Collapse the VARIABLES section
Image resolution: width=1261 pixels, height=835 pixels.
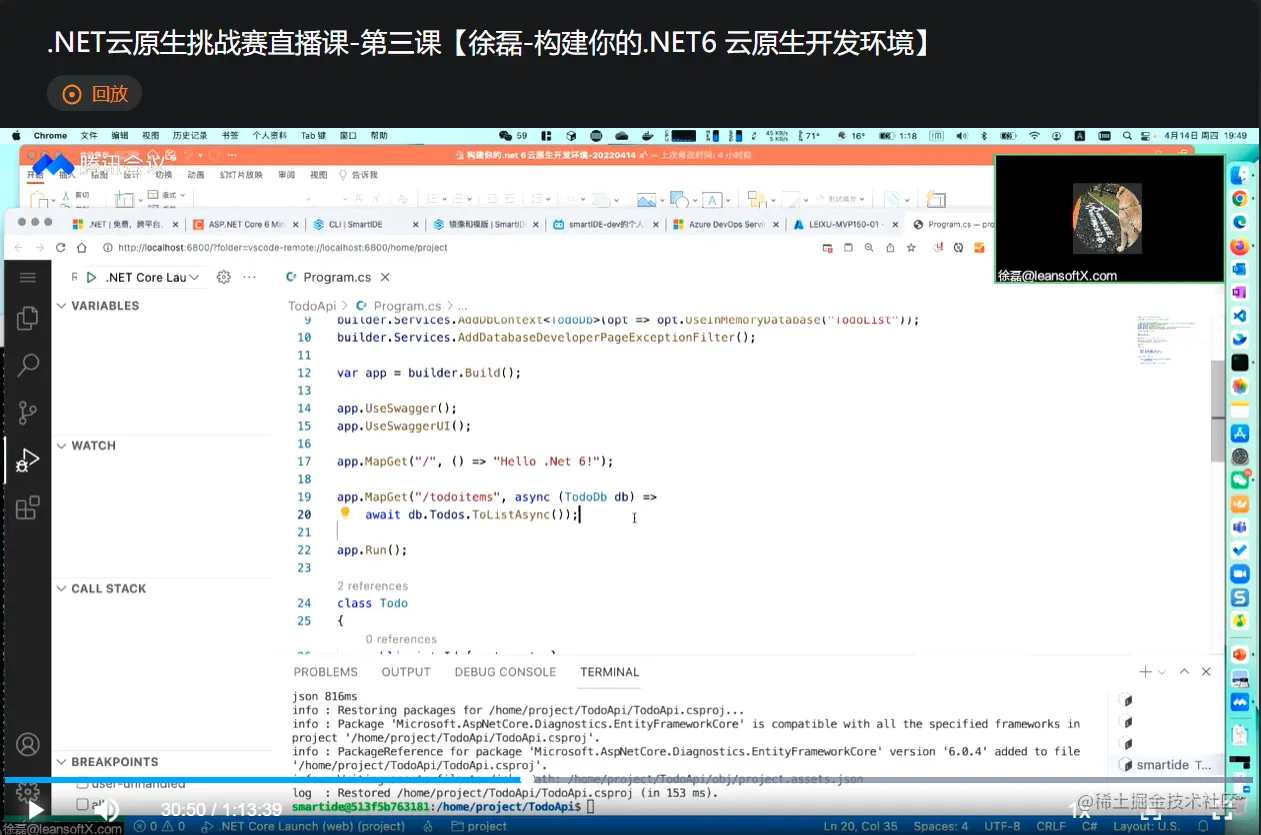[x=62, y=306]
